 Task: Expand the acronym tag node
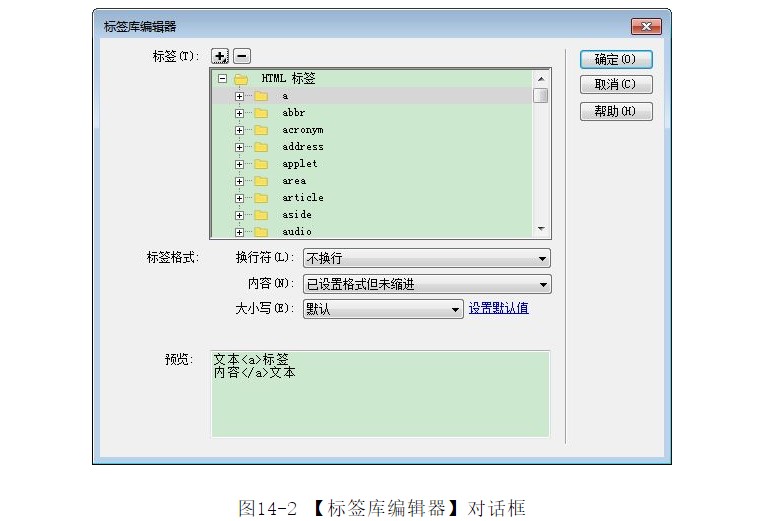point(239,130)
